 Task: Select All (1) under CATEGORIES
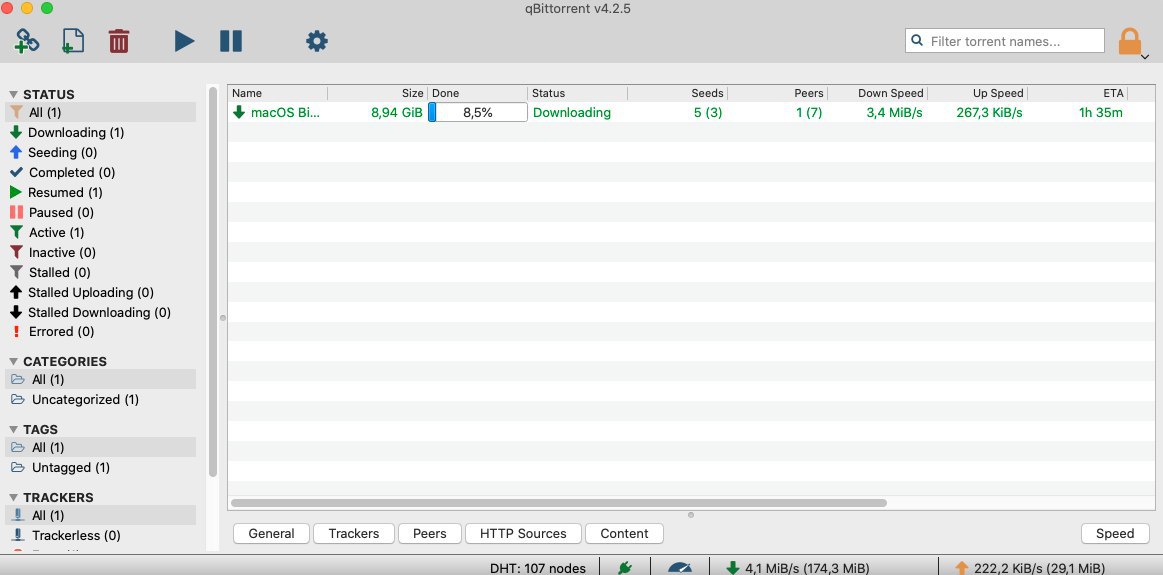100,380
